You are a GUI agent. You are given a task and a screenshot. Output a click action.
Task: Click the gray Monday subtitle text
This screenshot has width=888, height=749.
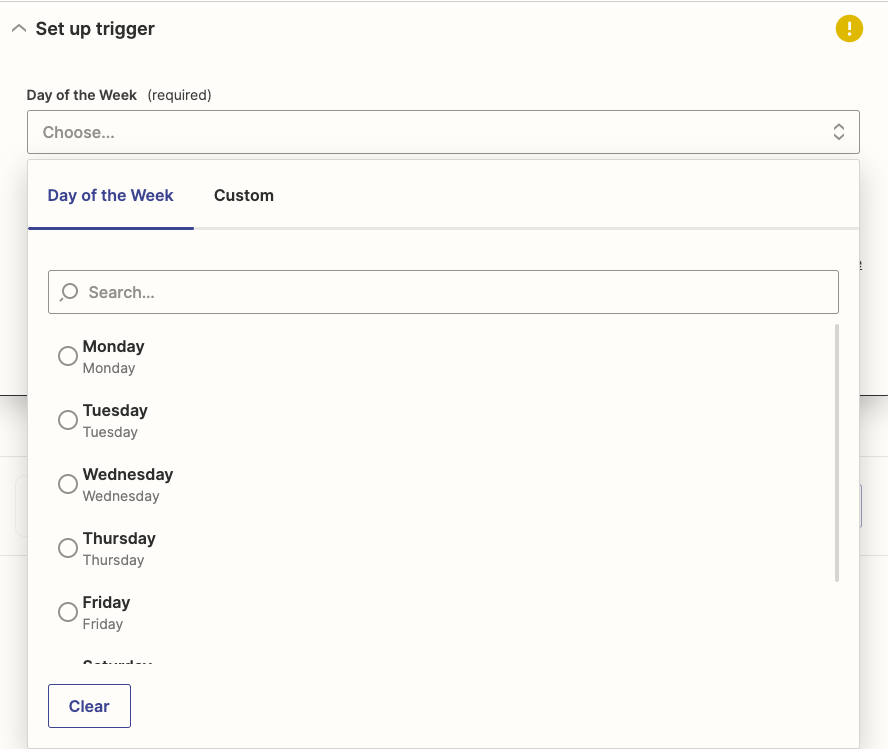tap(109, 368)
